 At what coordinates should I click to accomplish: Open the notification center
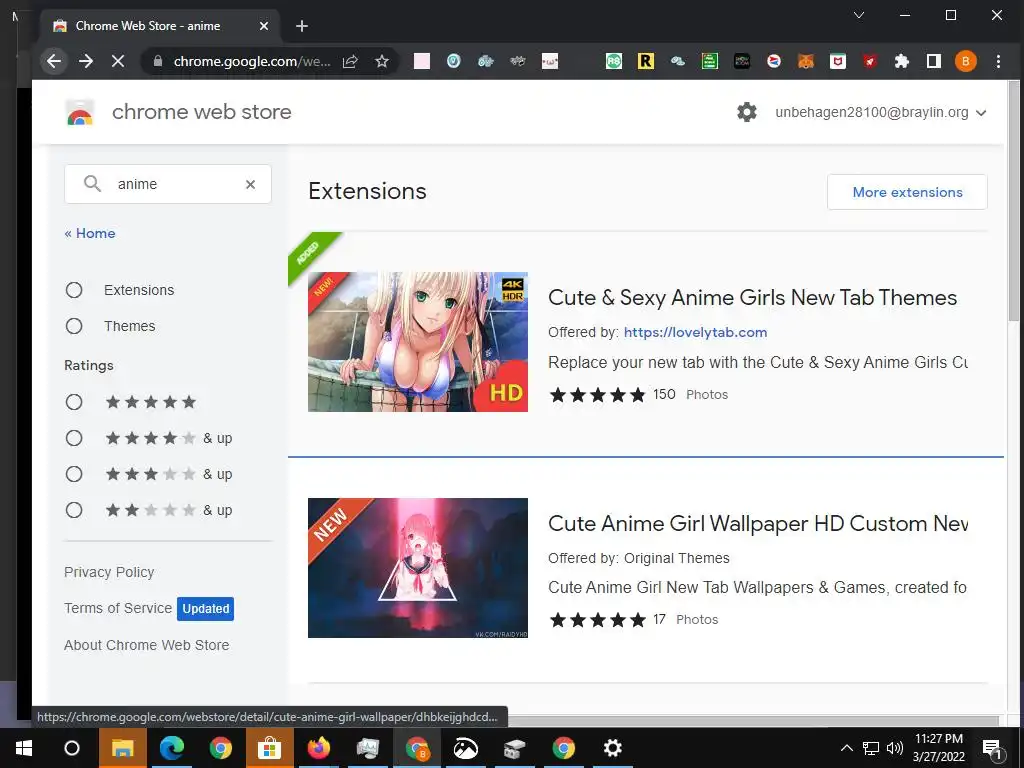click(x=992, y=748)
